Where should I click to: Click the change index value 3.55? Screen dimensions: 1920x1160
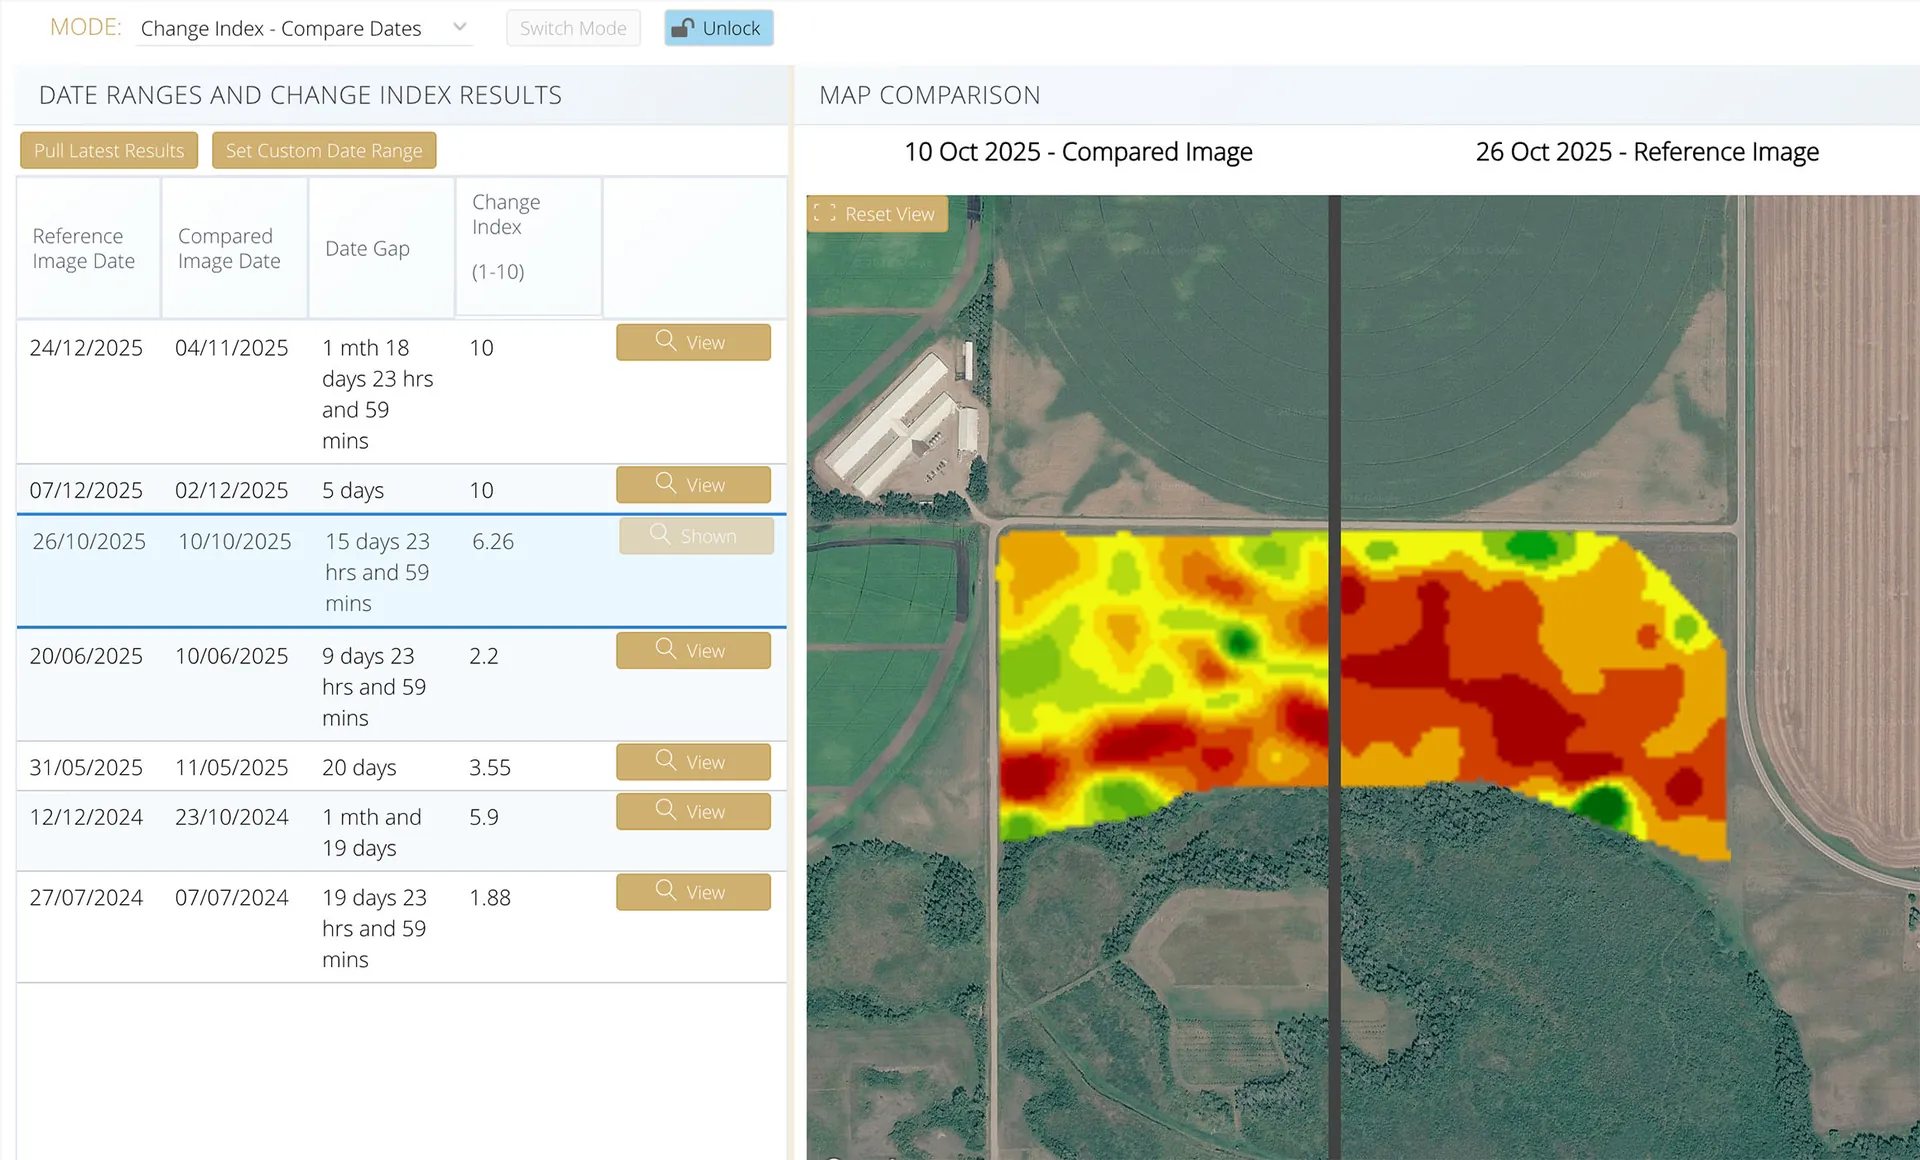[x=490, y=767]
